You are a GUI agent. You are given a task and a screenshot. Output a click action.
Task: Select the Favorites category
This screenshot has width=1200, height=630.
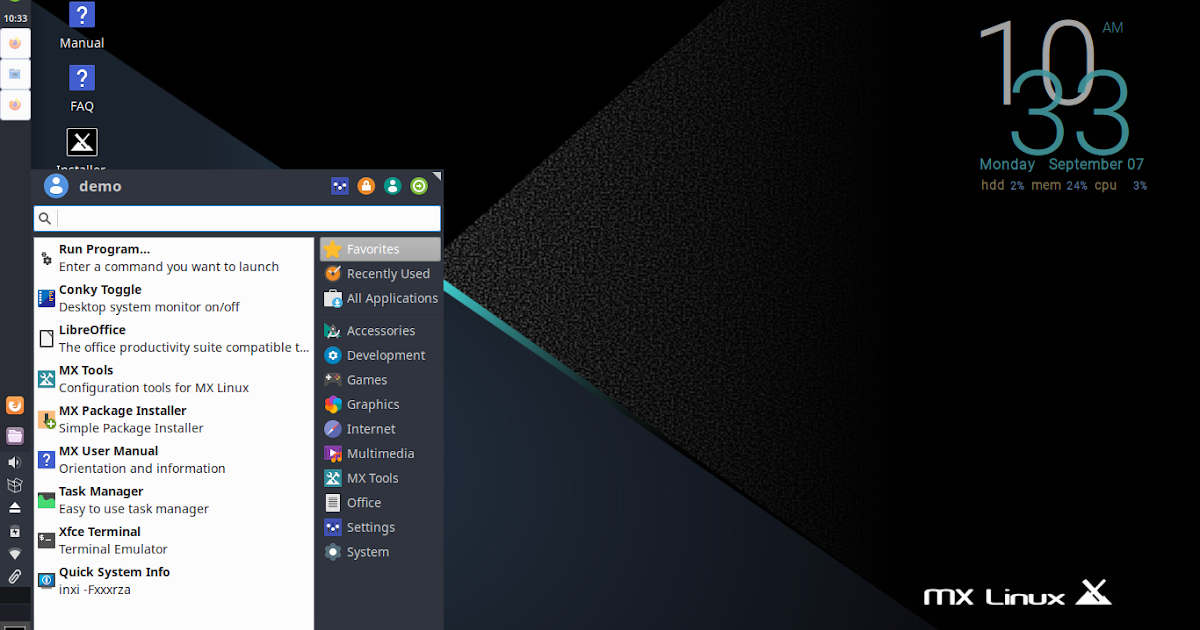[380, 249]
